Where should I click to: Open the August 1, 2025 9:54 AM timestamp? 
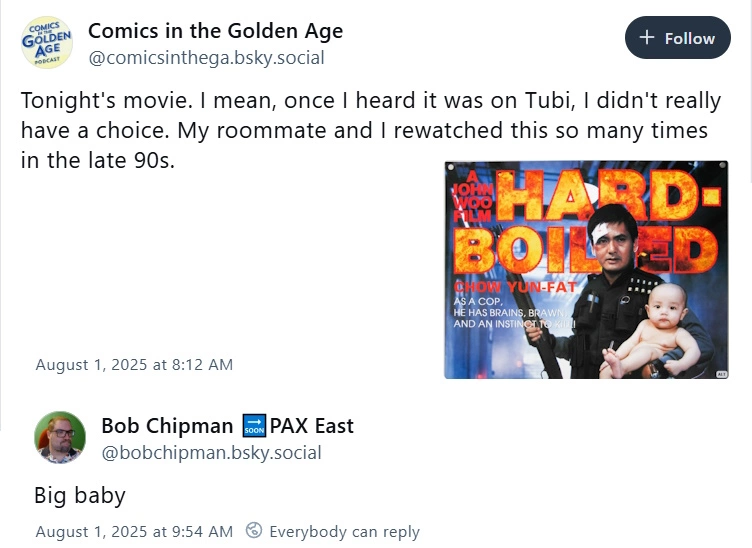134,532
